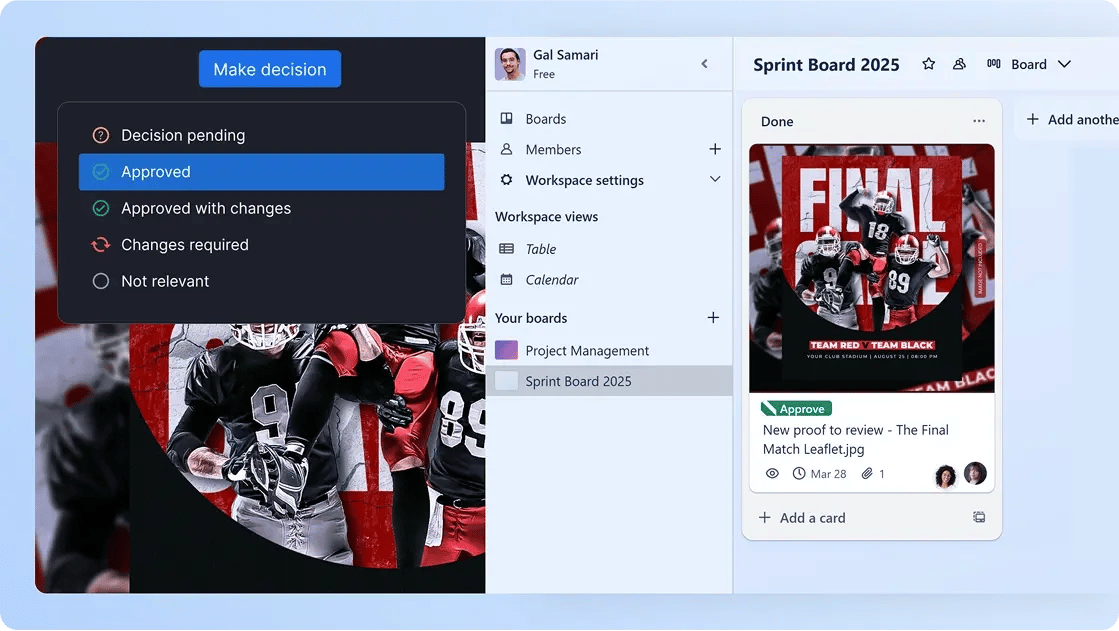
Task: Click the create-from-template icon in Done list
Action: [978, 517]
